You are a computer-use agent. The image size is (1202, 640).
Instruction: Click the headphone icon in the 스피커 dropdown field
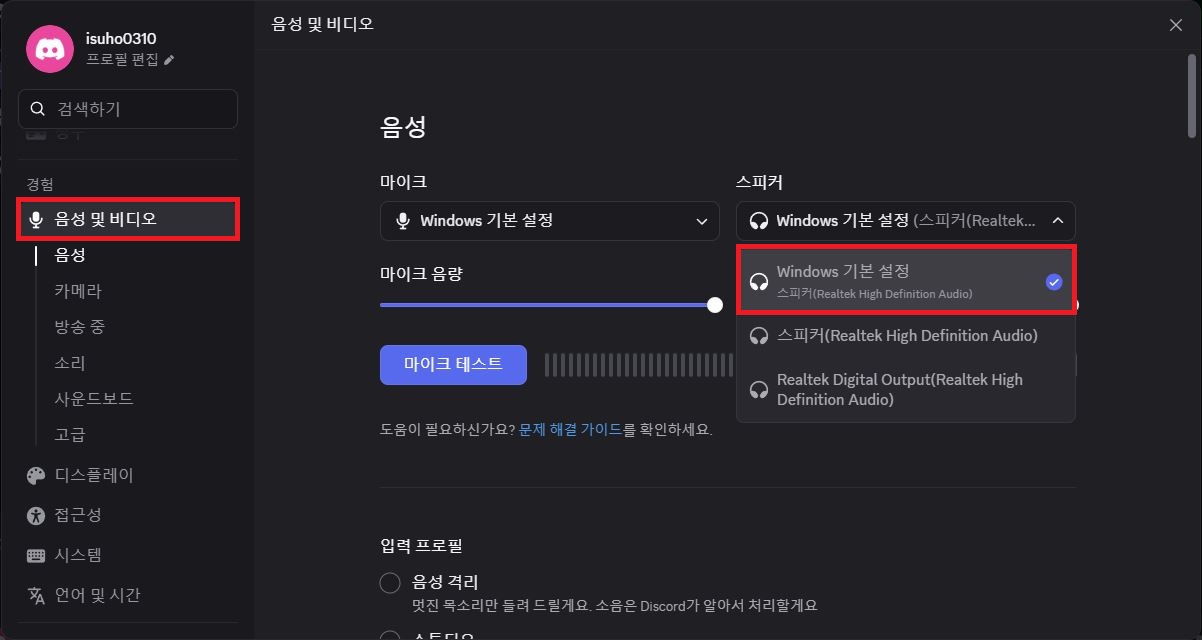(759, 220)
